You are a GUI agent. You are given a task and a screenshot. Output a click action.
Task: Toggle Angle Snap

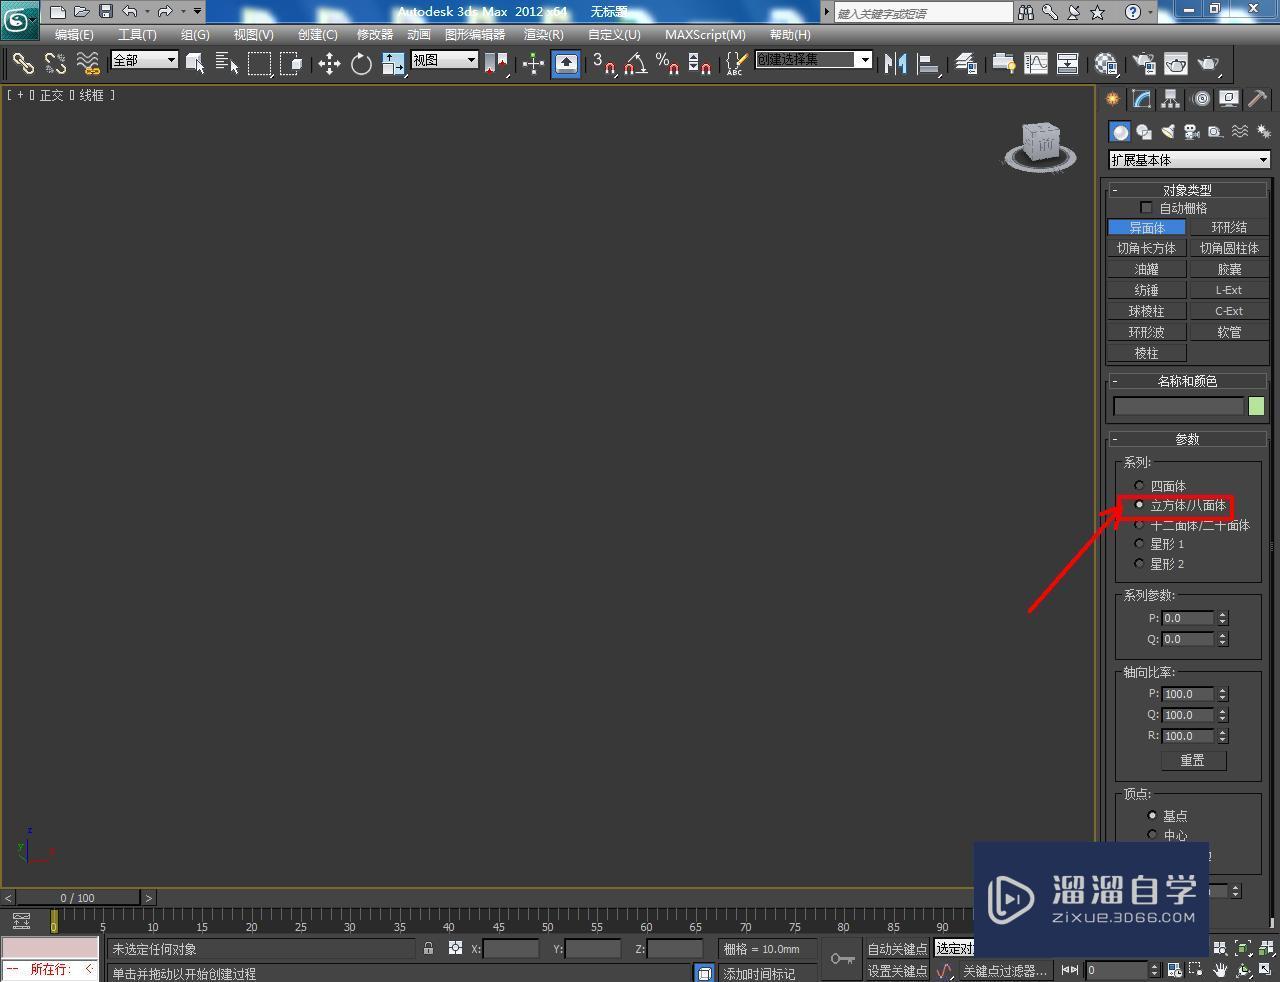tap(635, 63)
